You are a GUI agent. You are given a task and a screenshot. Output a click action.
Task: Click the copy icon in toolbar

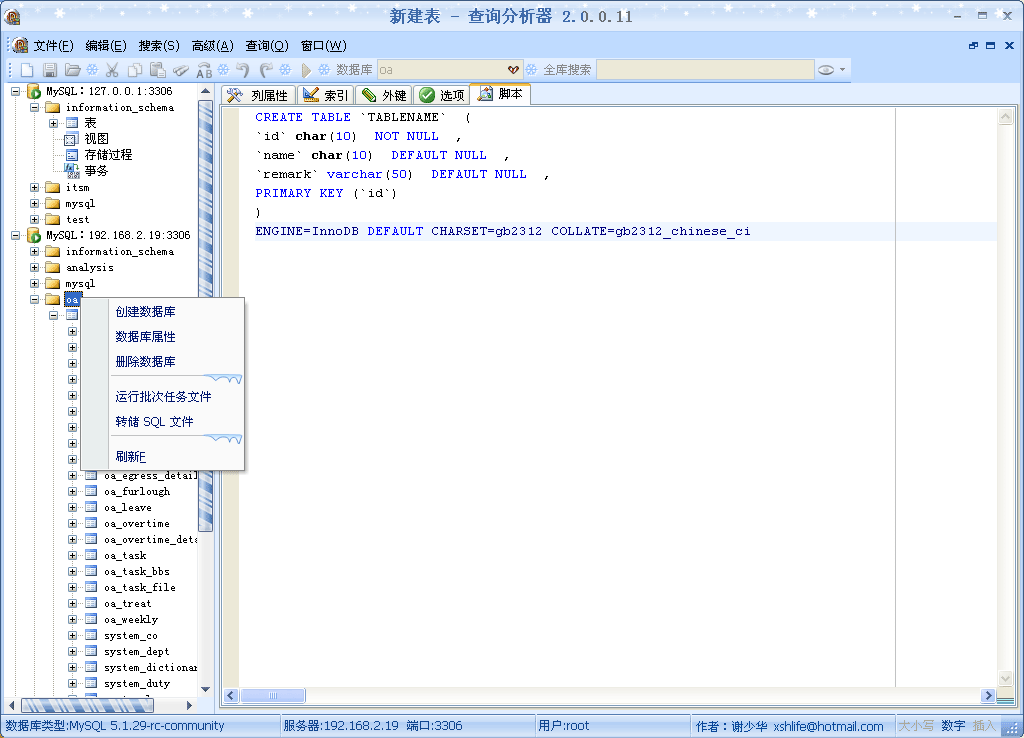tap(135, 70)
